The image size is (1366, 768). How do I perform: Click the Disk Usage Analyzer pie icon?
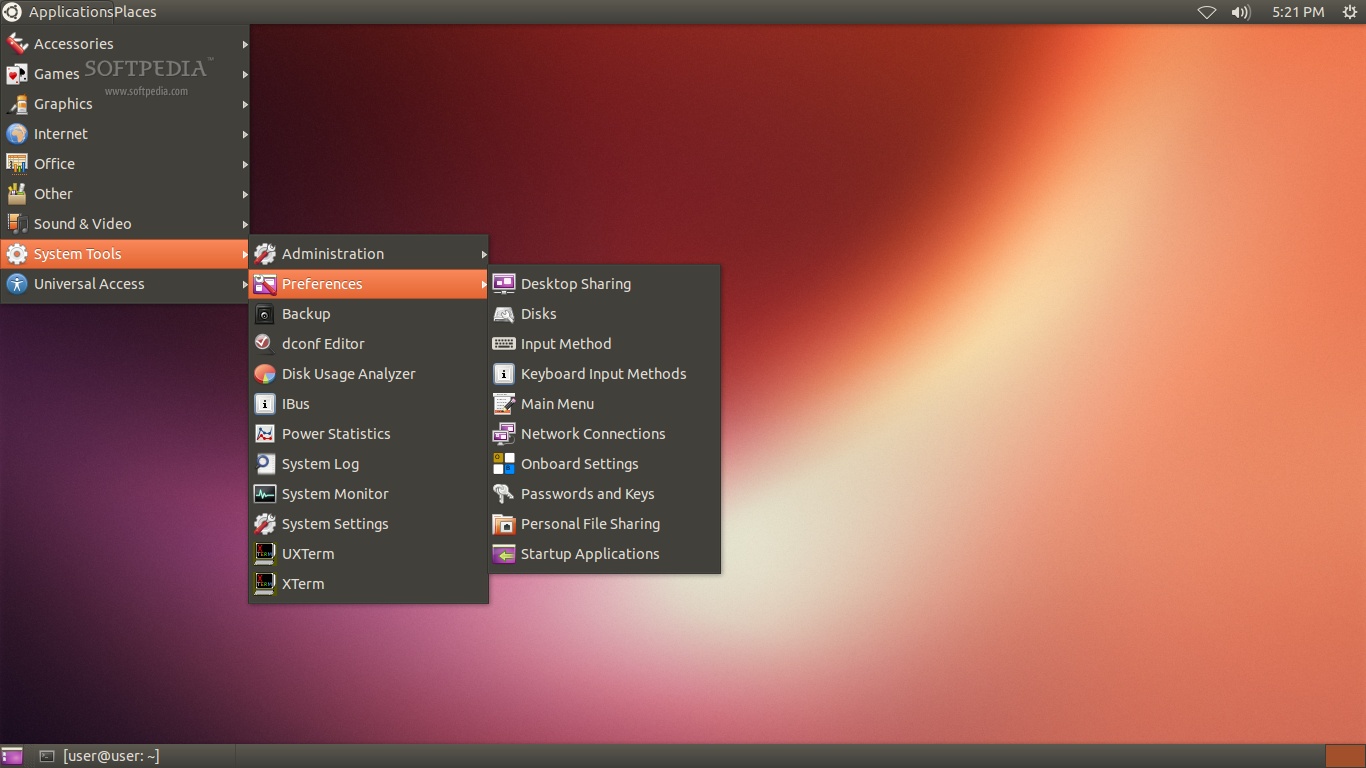(265, 374)
